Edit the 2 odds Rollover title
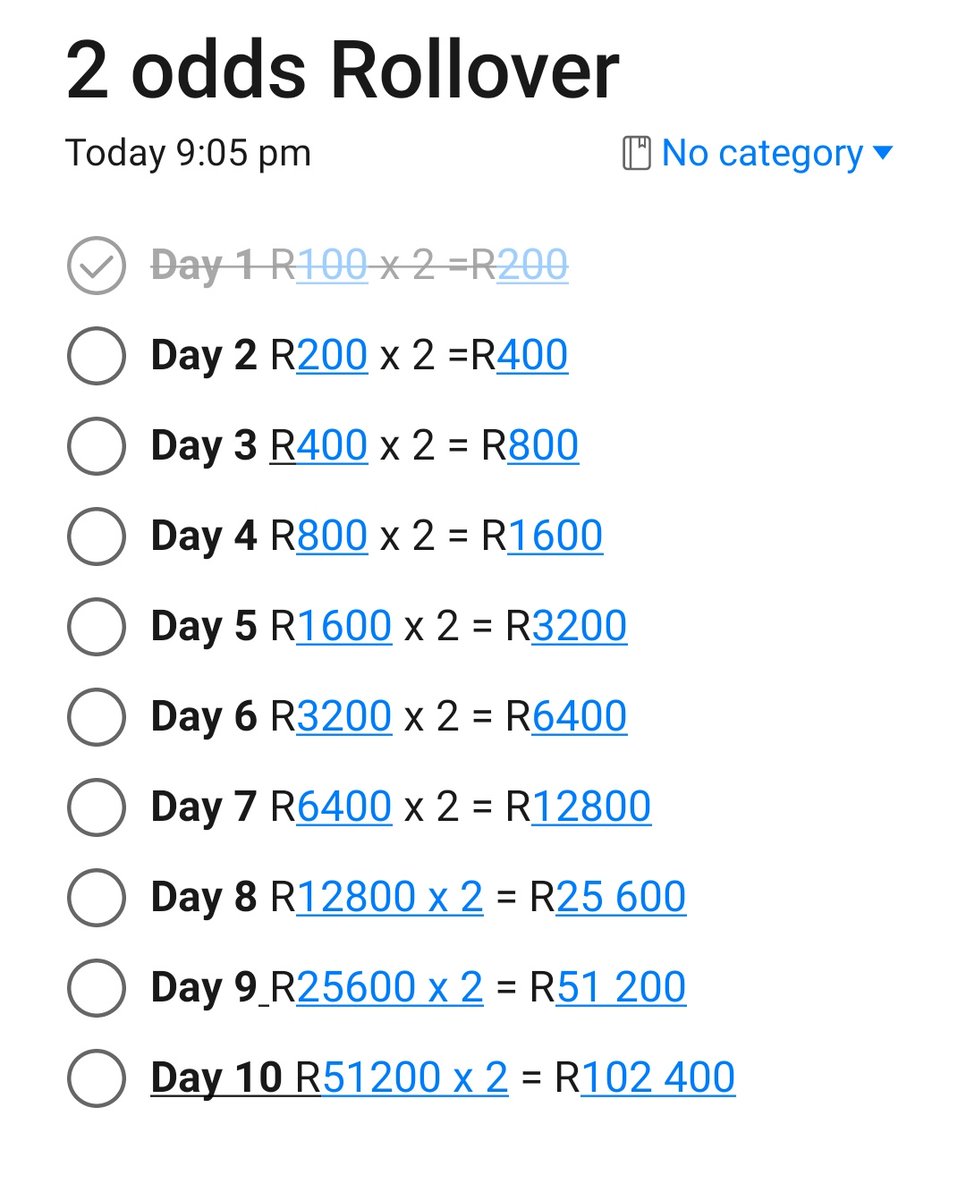The height and width of the screenshot is (1200, 966). click(x=342, y=71)
